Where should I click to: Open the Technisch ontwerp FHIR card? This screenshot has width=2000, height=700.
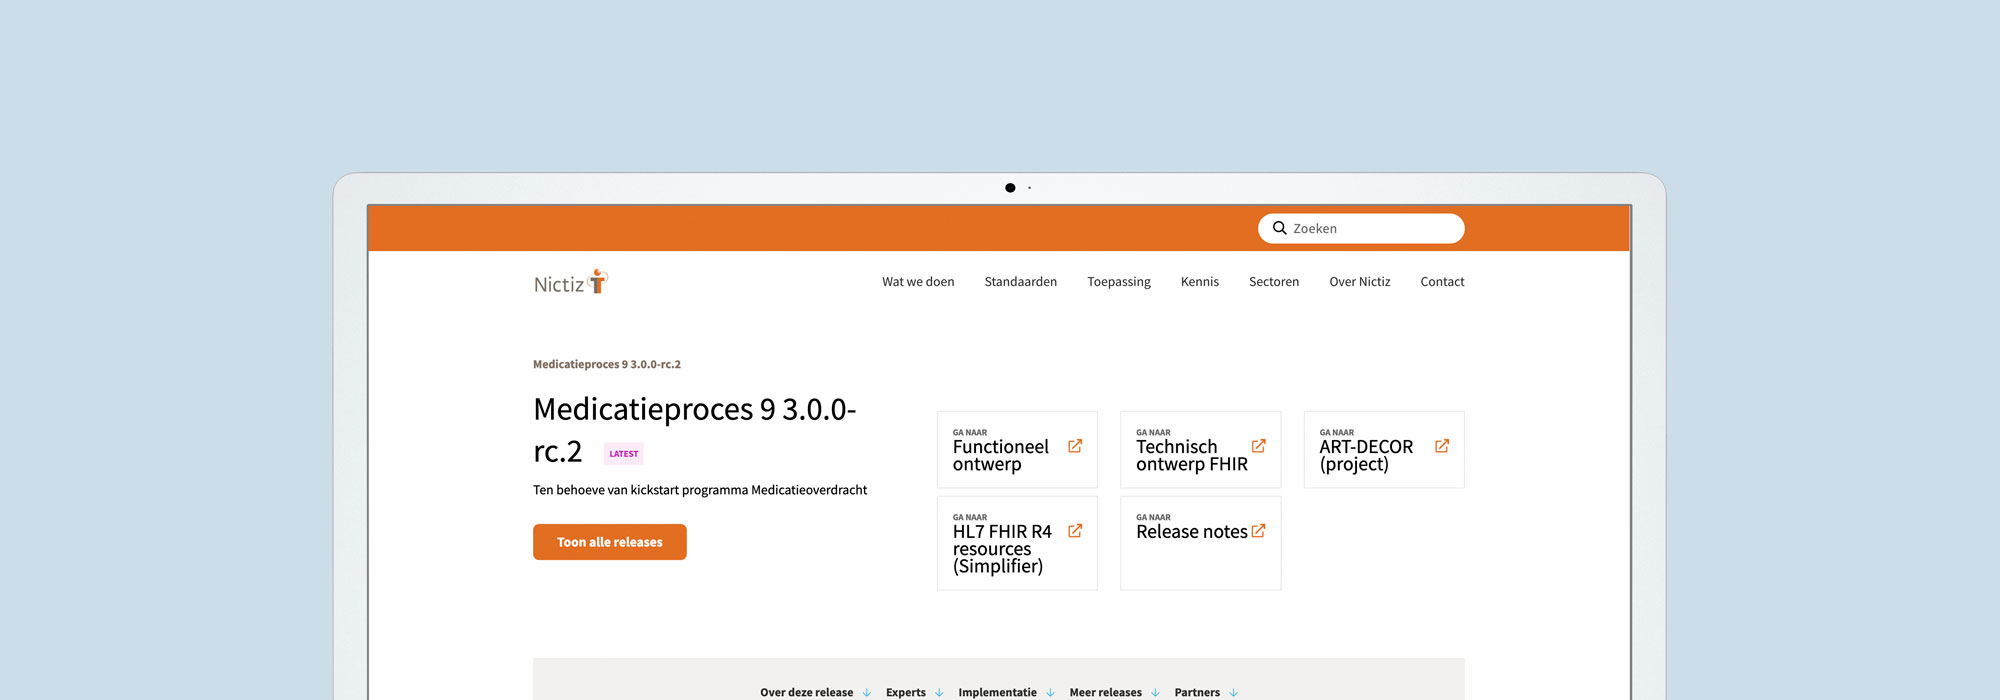1200,450
